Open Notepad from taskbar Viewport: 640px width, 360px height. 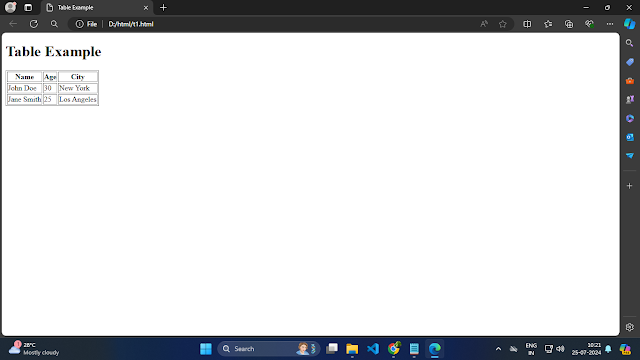(414, 349)
